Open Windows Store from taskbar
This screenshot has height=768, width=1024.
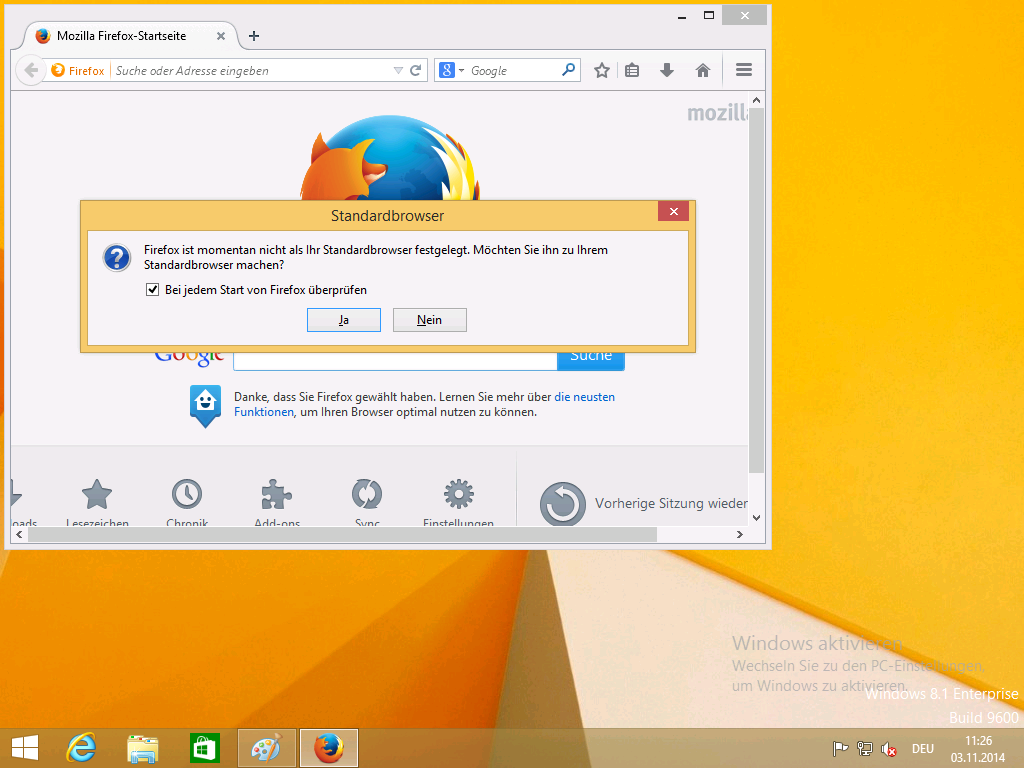pos(204,748)
